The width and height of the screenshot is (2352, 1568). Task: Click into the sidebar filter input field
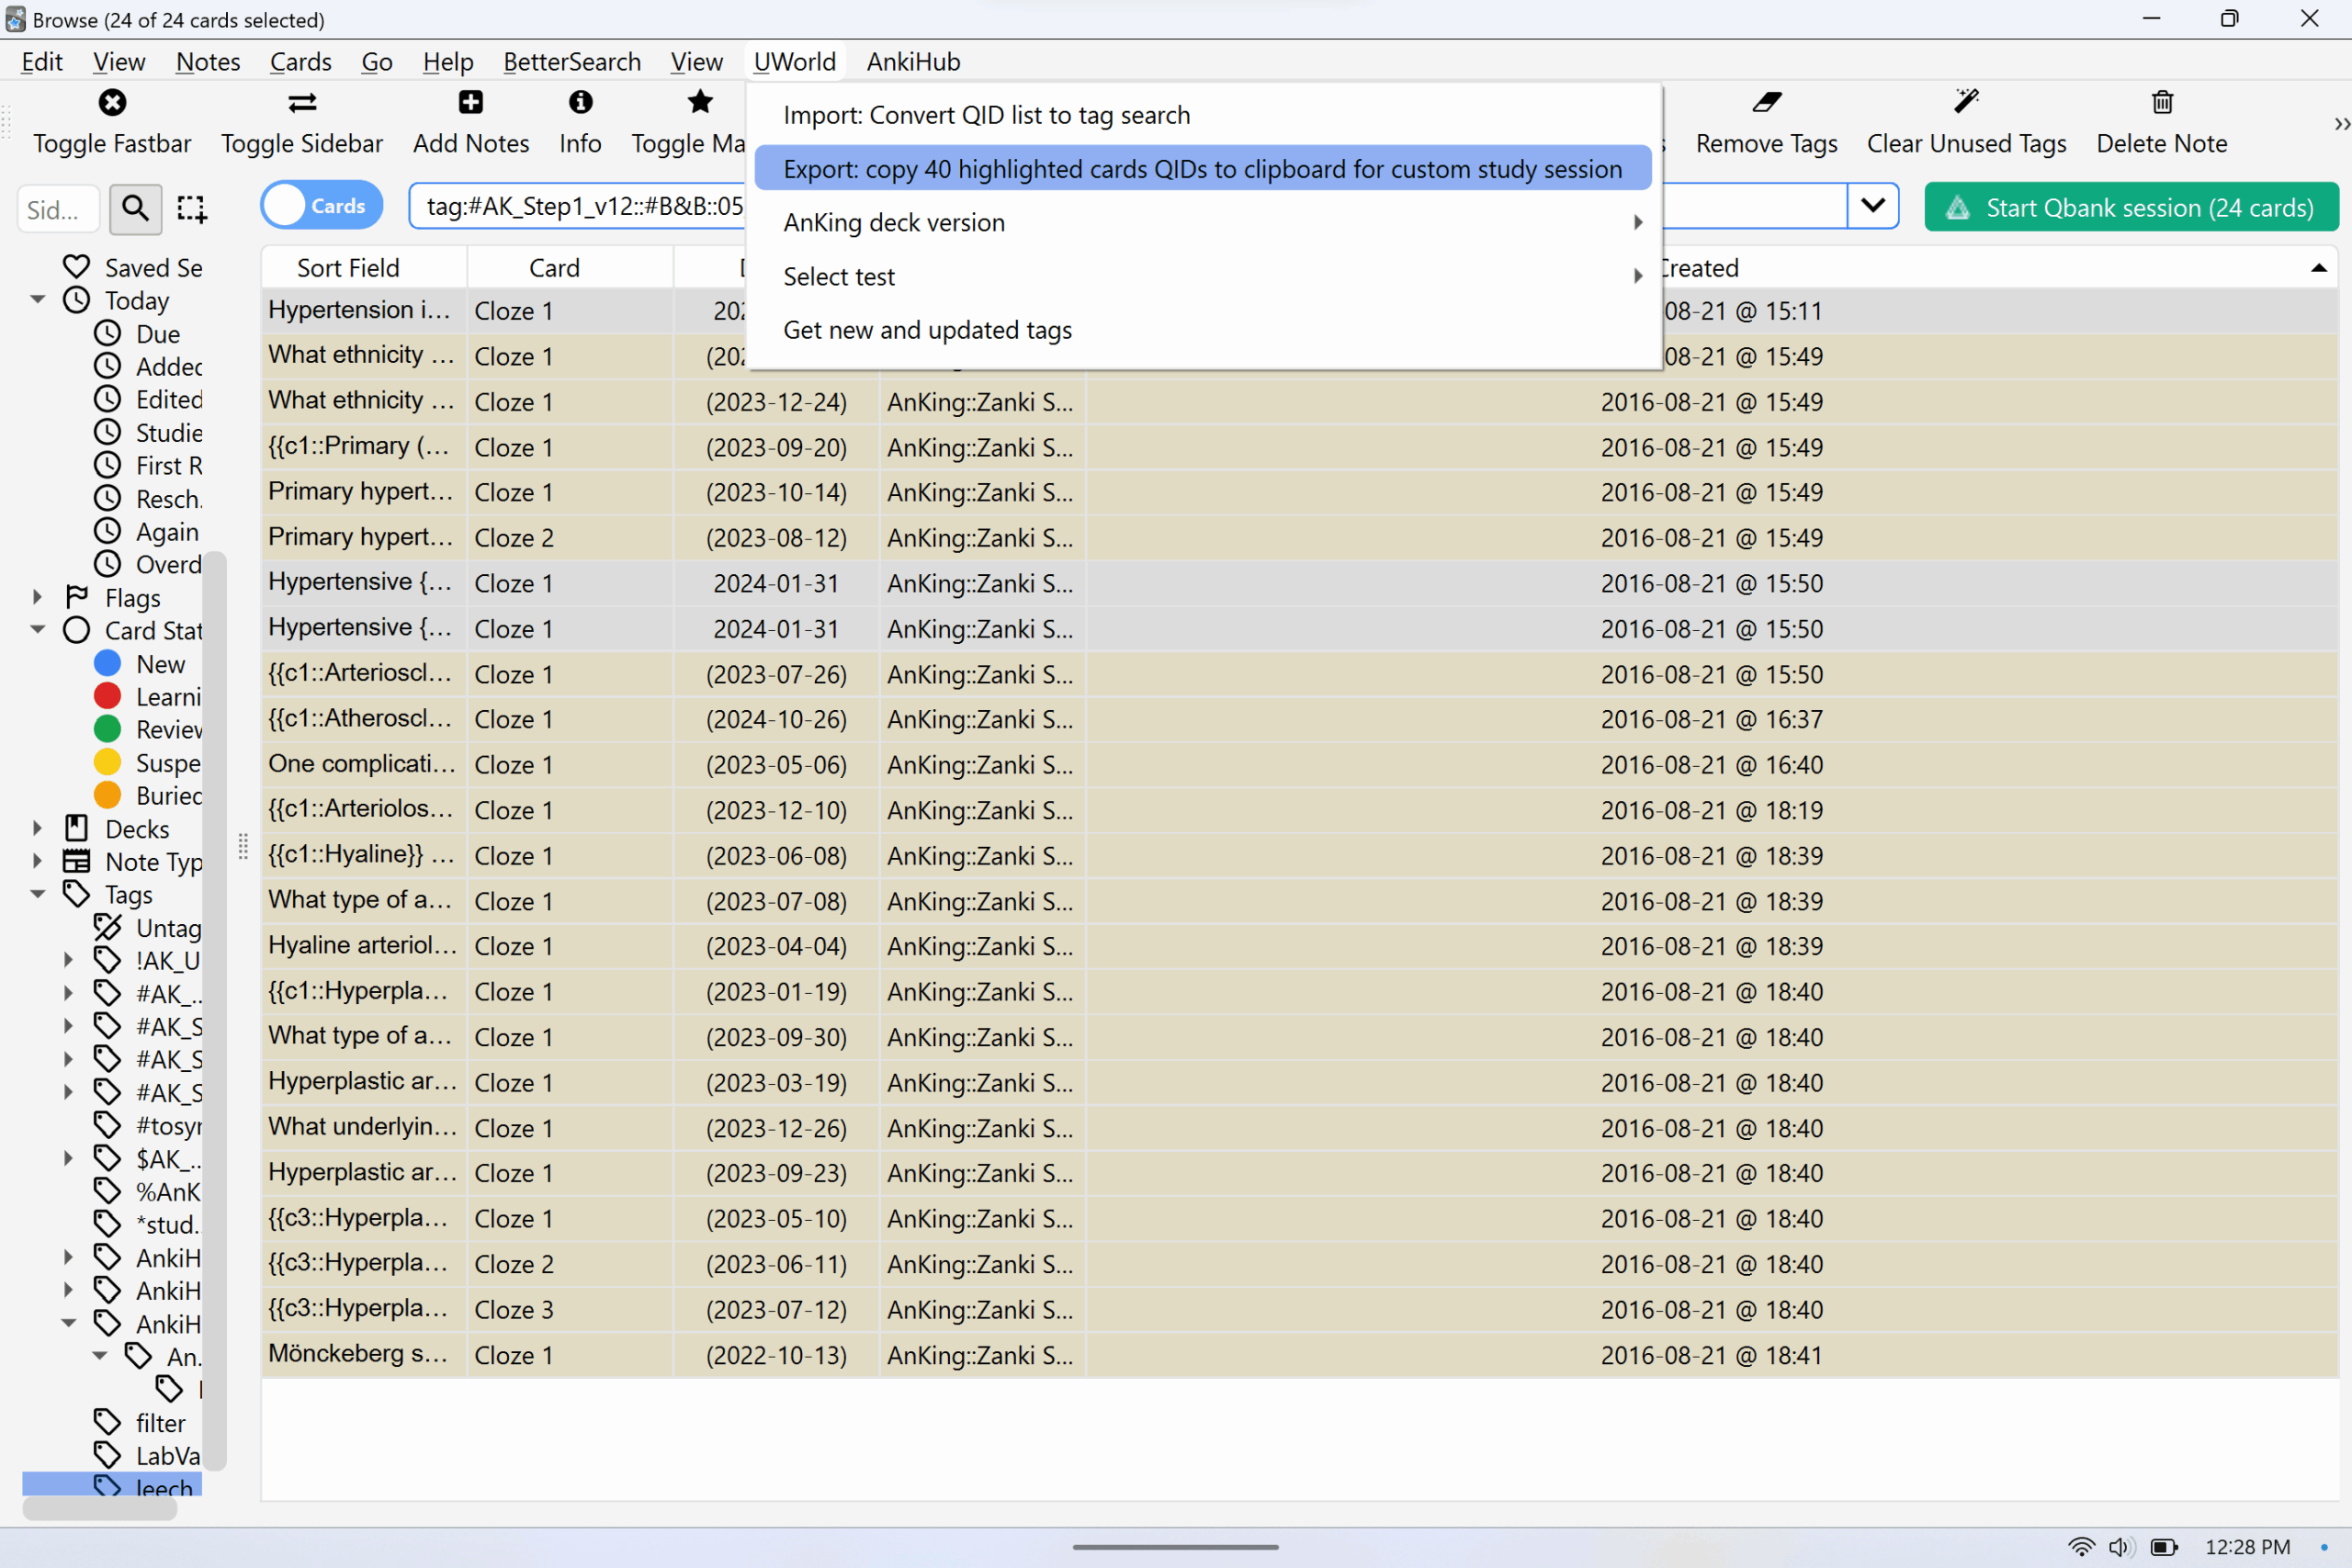[58, 210]
